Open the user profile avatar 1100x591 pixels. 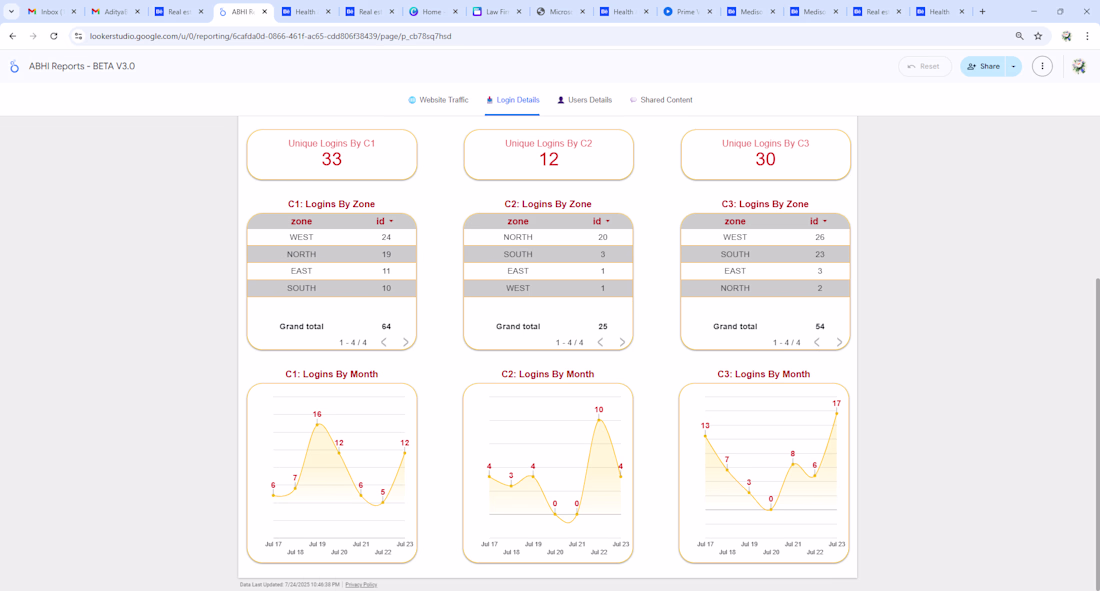1079,67
